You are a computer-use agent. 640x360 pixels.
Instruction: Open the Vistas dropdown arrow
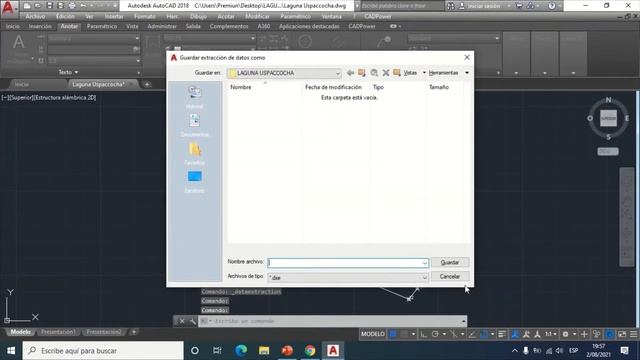(x=424, y=73)
